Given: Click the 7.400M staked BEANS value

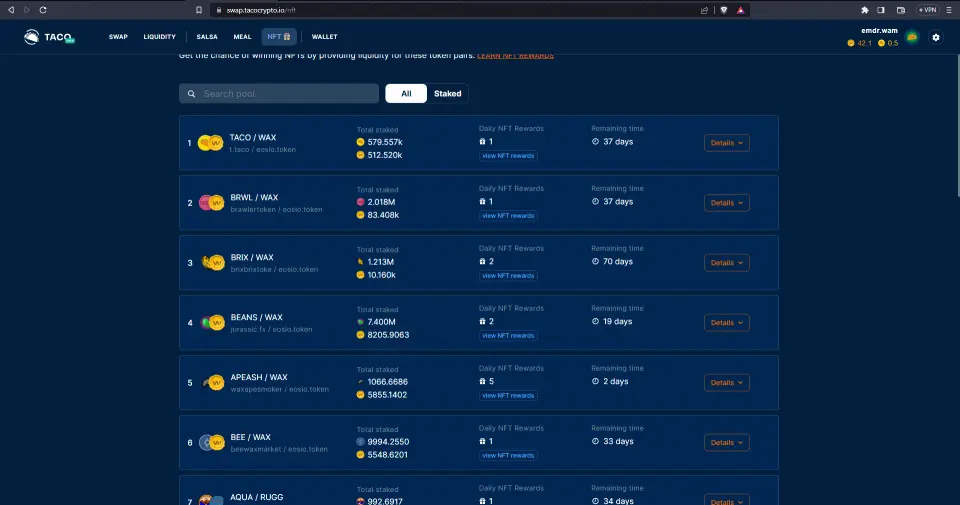Looking at the screenshot, I should 381,322.
